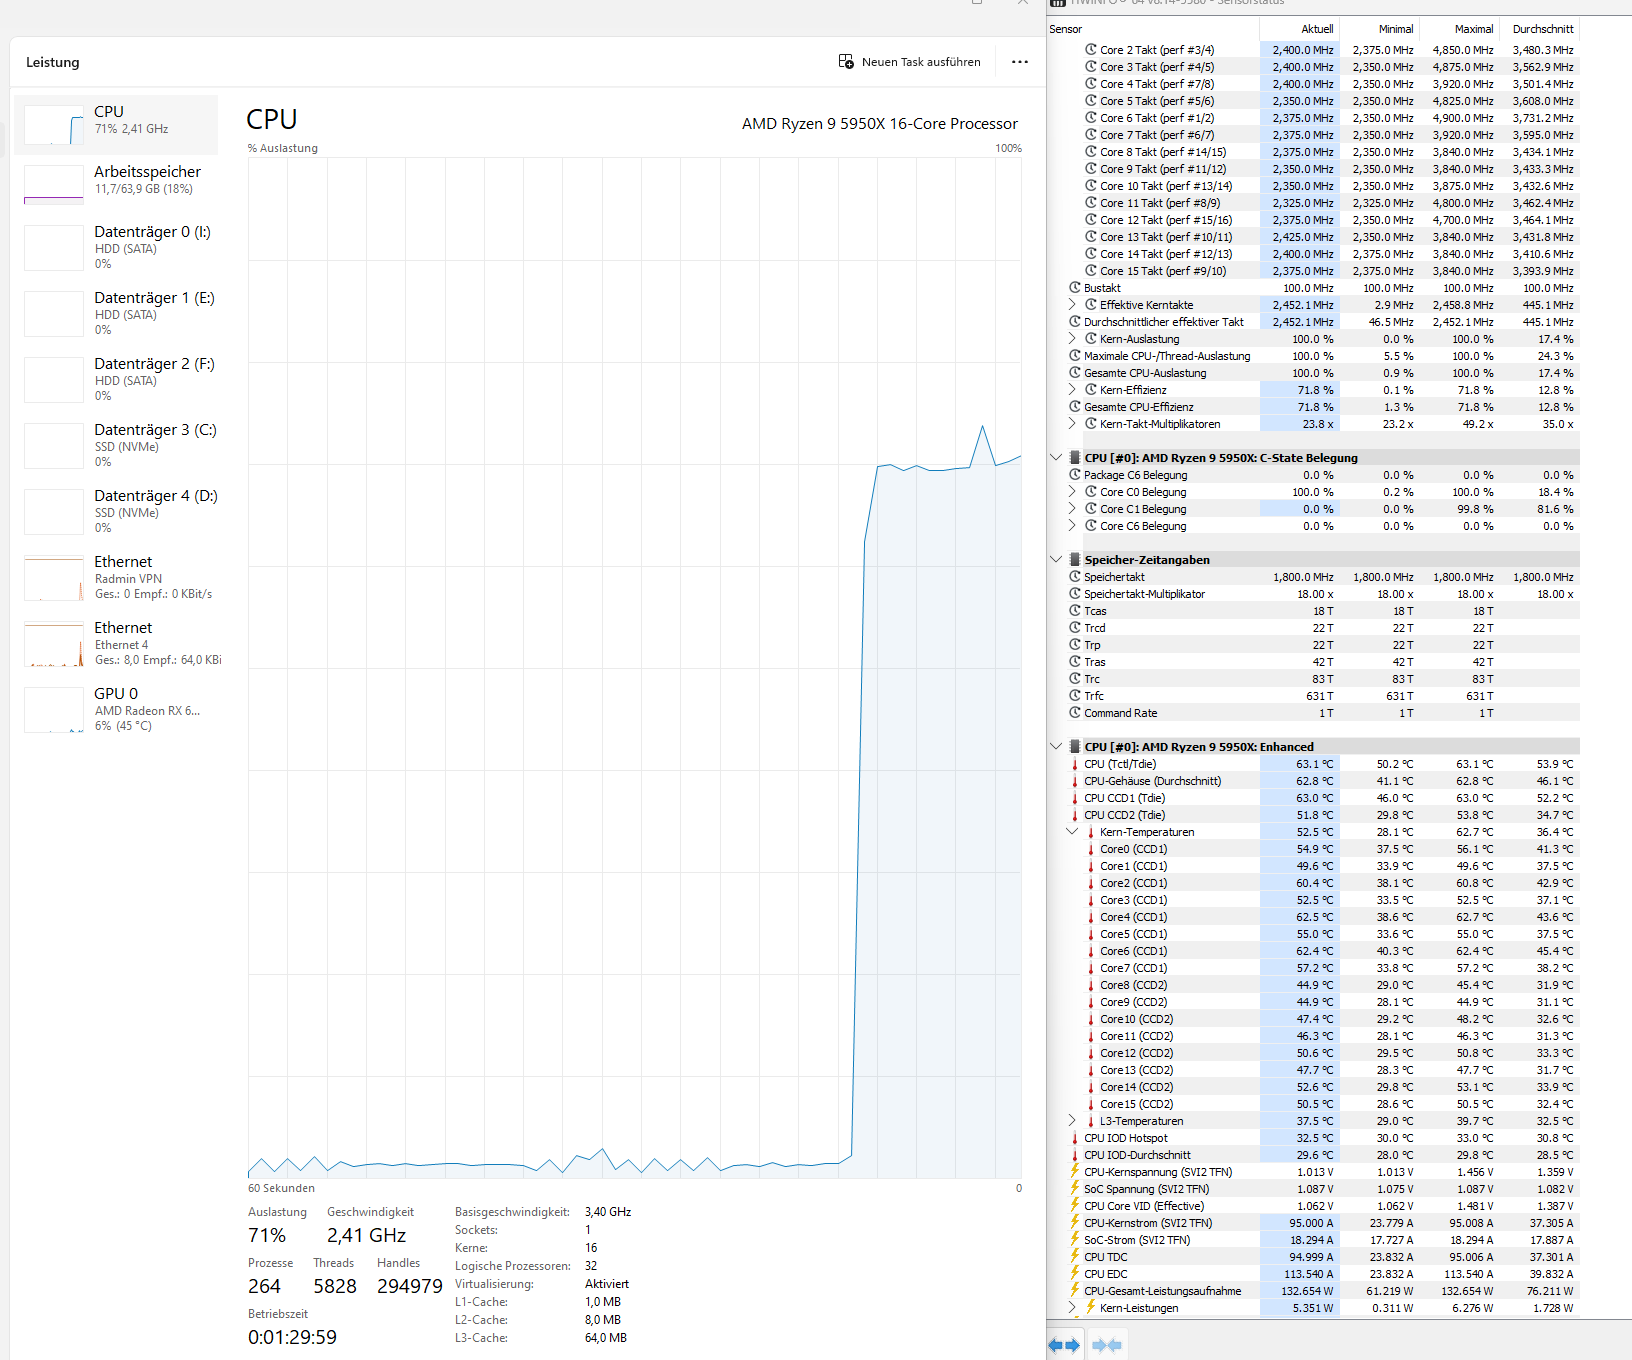This screenshot has height=1360, width=1632.
Task: Select the Core15 (CCD2) temperature row
Action: click(1313, 1104)
